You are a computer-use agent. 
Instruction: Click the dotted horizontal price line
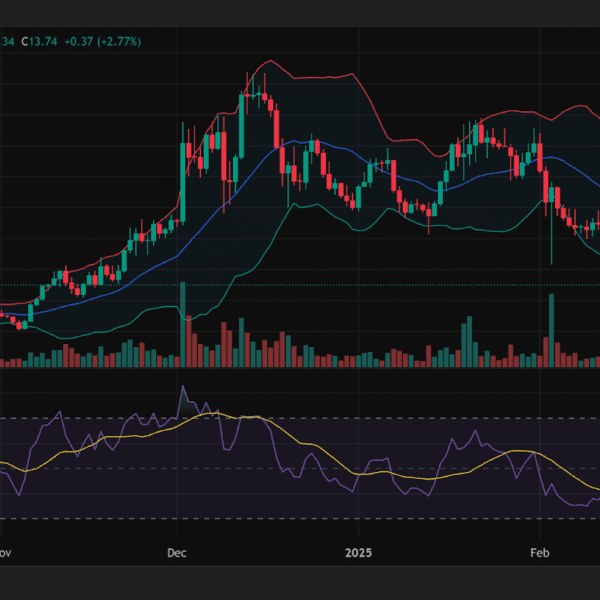(x=300, y=285)
